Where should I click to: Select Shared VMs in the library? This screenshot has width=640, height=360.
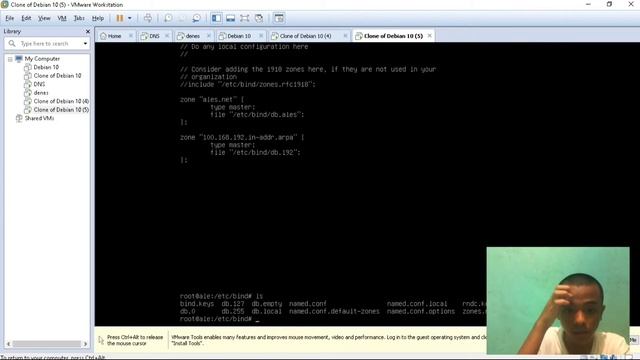pyautogui.click(x=39, y=118)
